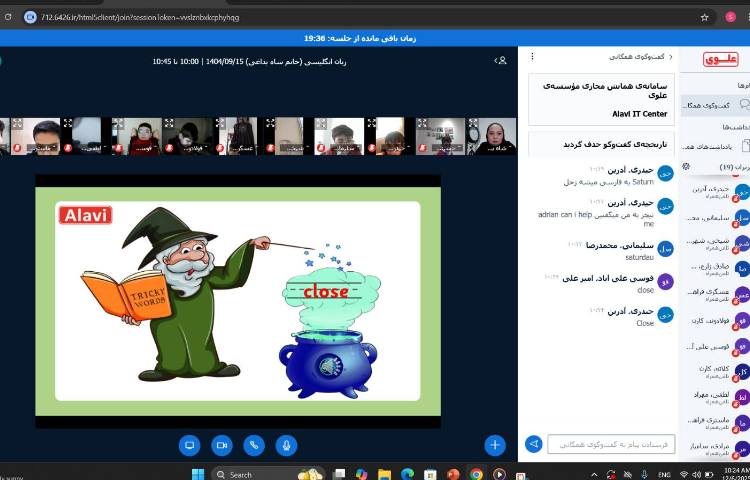Image resolution: width=750 pixels, height=480 pixels.
Task: Open the blue plus actions menu
Action: tap(494, 445)
